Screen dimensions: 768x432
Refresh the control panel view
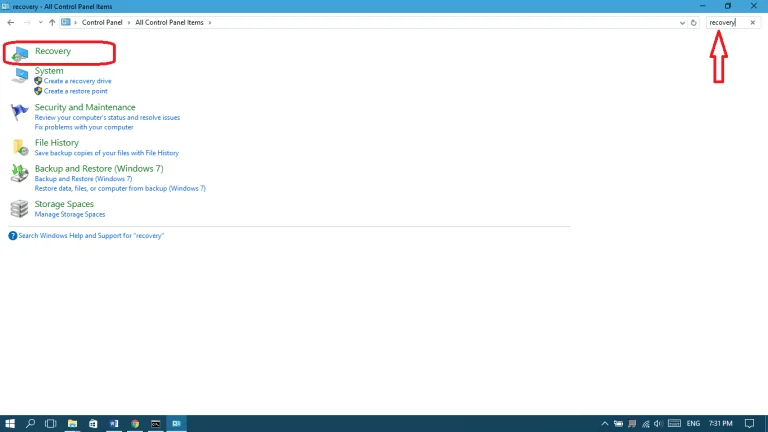(x=694, y=23)
